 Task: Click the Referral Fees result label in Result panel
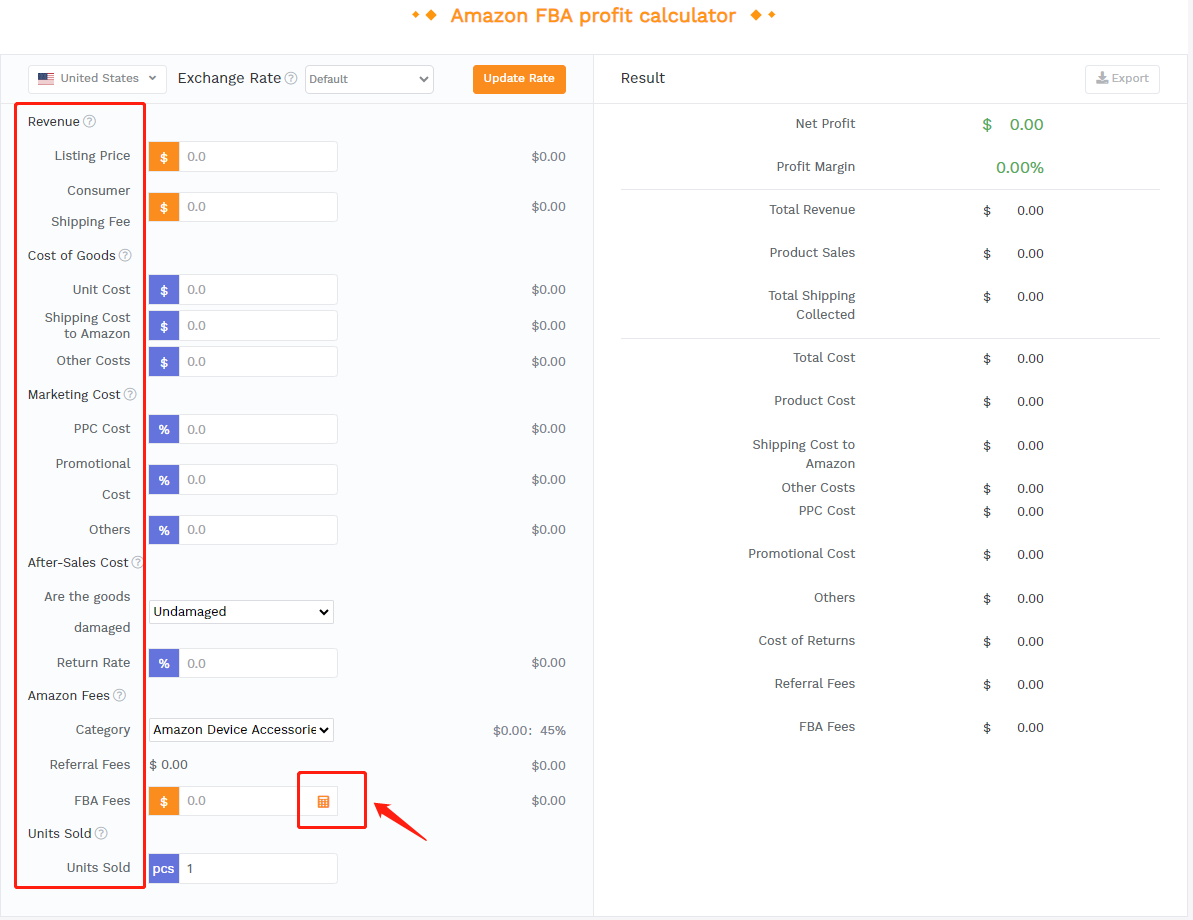pos(814,684)
